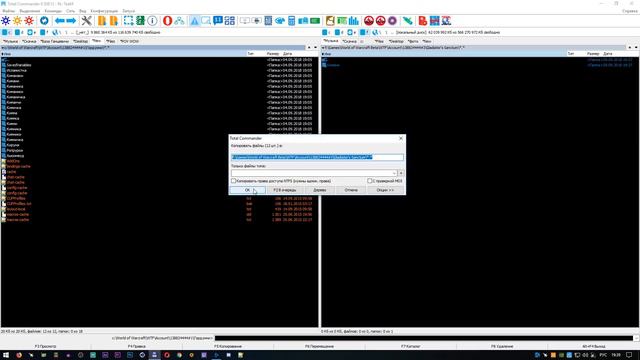
Task: Click the blue cloud toolbar icon
Action: (280, 20)
